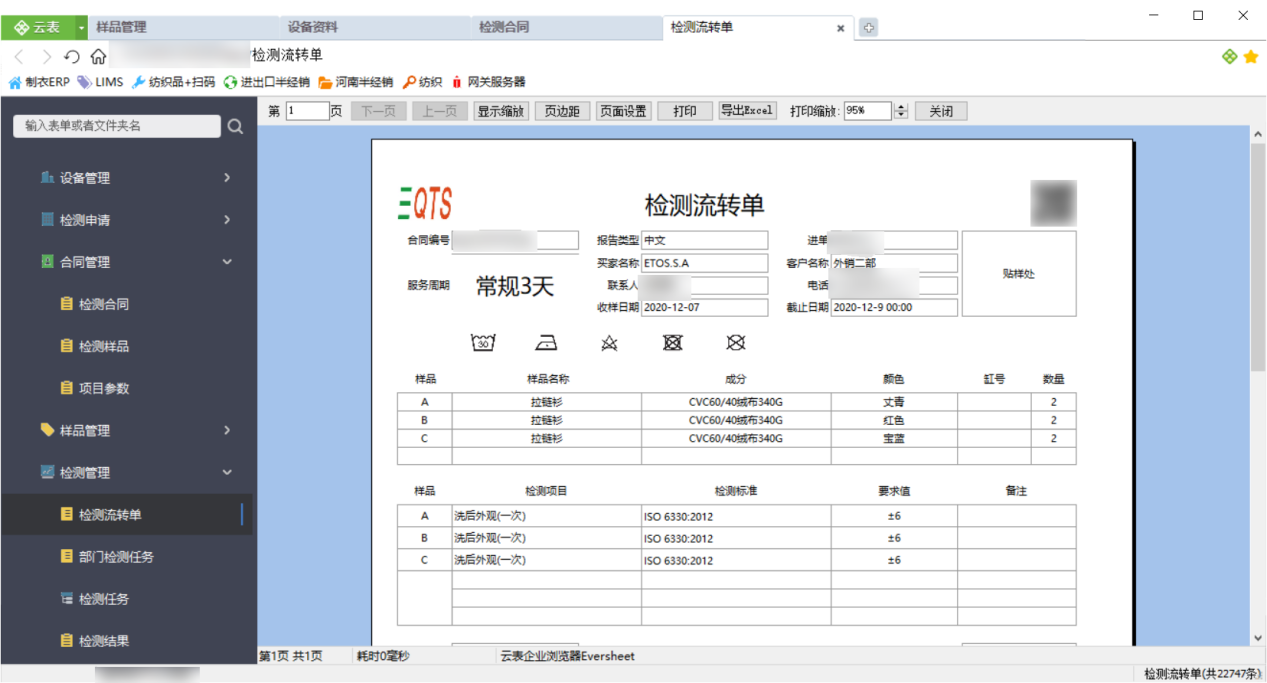
Task: Go to home via house icon
Action: tap(98, 56)
